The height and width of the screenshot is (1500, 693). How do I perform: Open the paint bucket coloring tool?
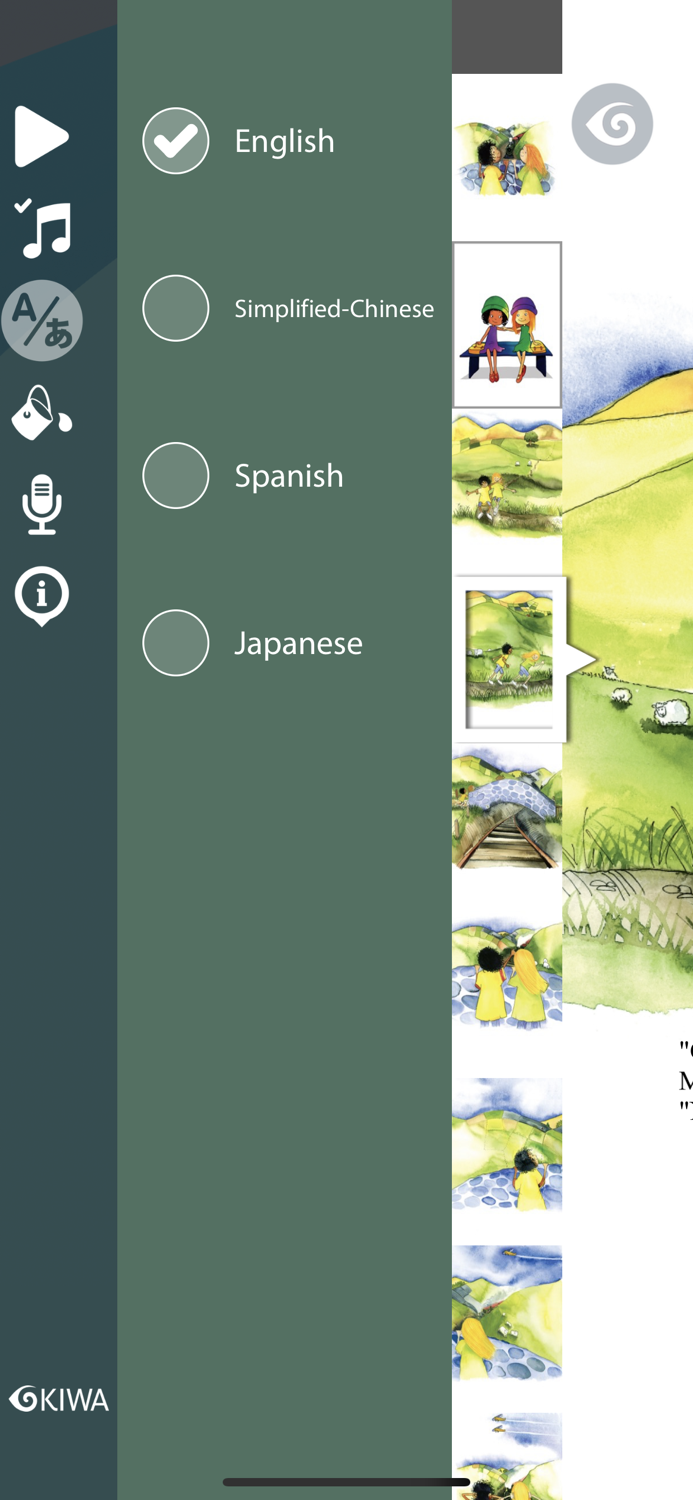42,413
